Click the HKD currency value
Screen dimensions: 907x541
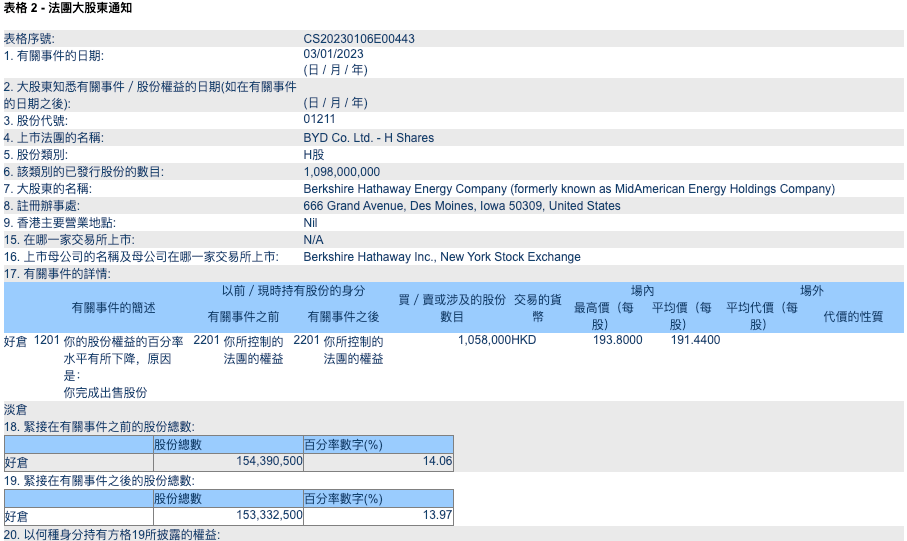tap(524, 340)
